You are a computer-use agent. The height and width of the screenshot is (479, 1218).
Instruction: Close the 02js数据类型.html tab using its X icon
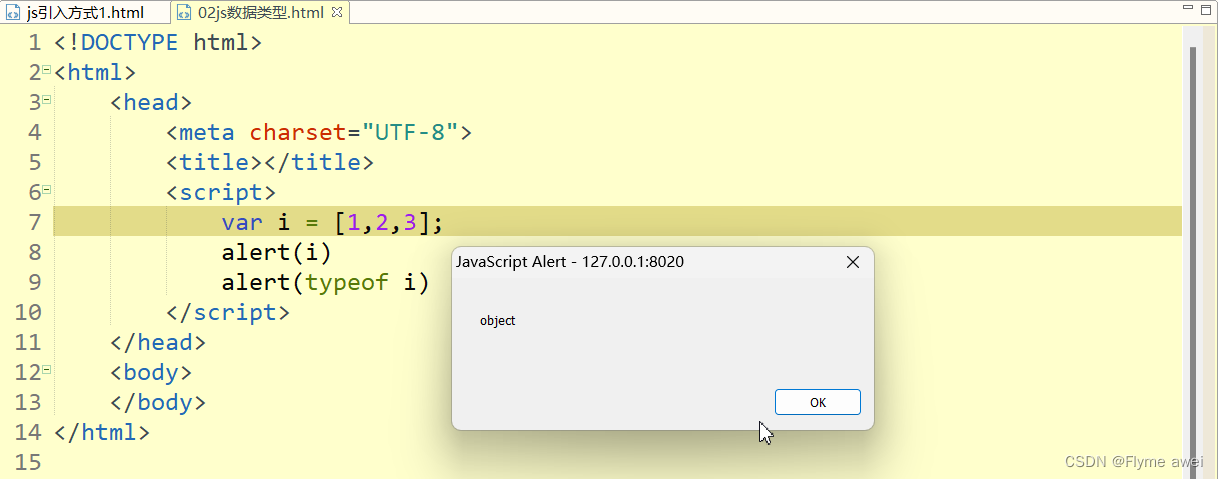337,13
